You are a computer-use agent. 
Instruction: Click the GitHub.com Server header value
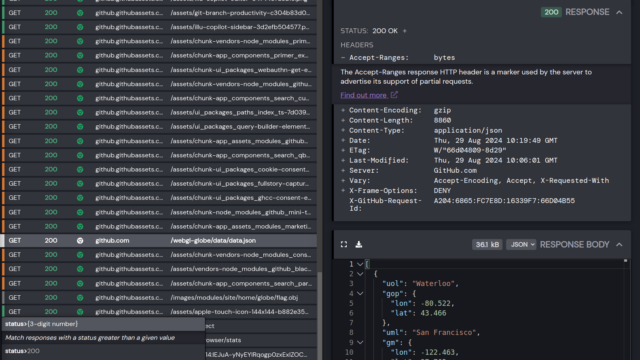coord(455,171)
